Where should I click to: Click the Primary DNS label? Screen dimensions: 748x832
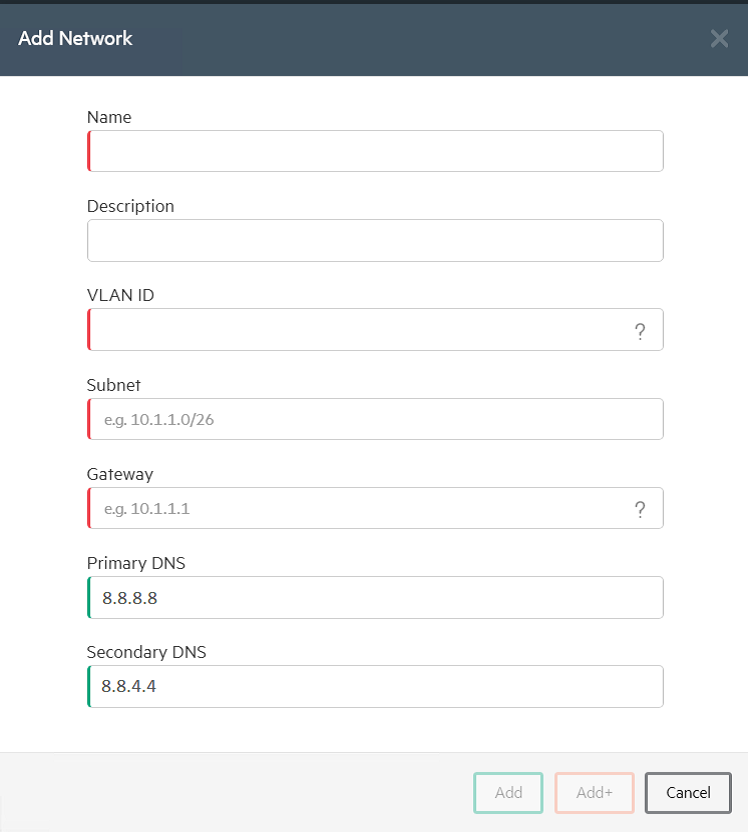click(136, 563)
